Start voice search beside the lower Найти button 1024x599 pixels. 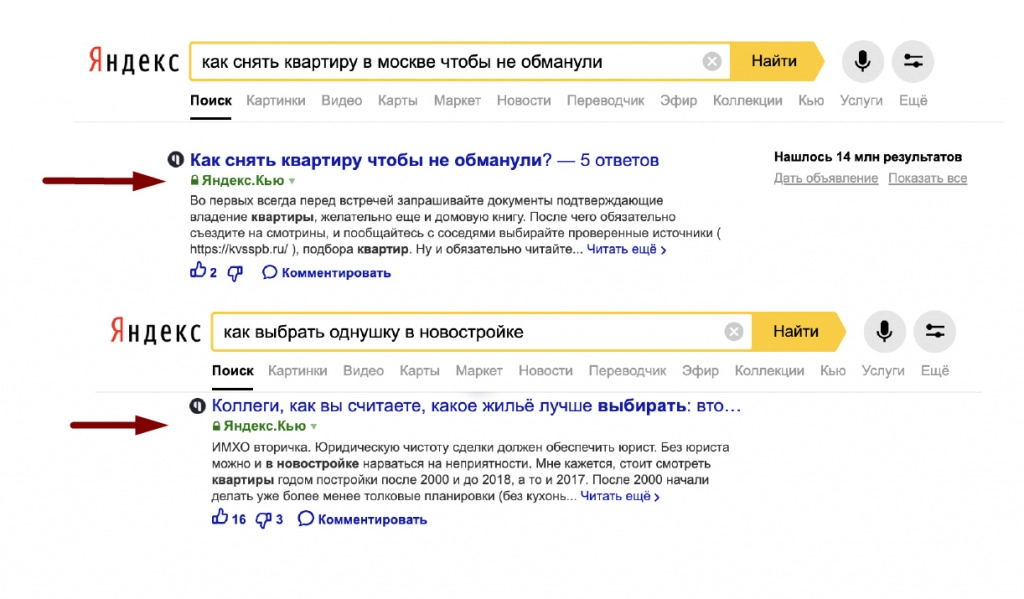coord(884,331)
